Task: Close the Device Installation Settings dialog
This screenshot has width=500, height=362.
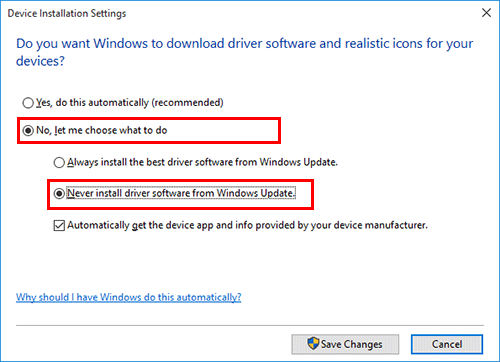Action: pyautogui.click(x=486, y=13)
